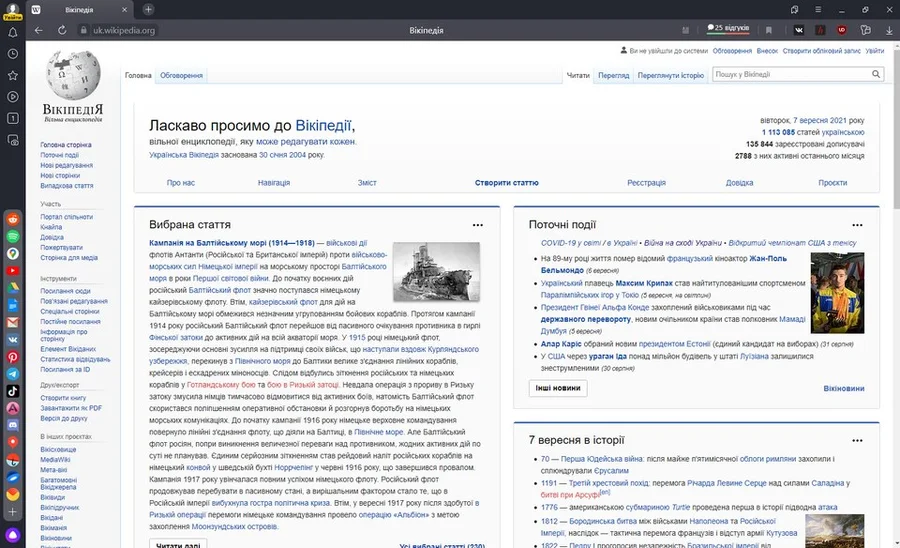Open Випадкова стаття in left menu
The width and height of the screenshot is (900, 548).
67,186
